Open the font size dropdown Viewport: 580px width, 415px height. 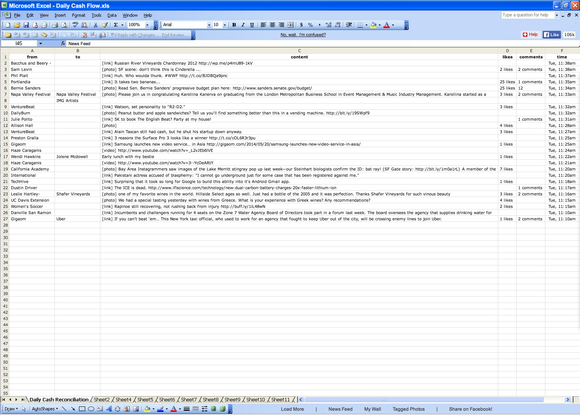(x=225, y=25)
